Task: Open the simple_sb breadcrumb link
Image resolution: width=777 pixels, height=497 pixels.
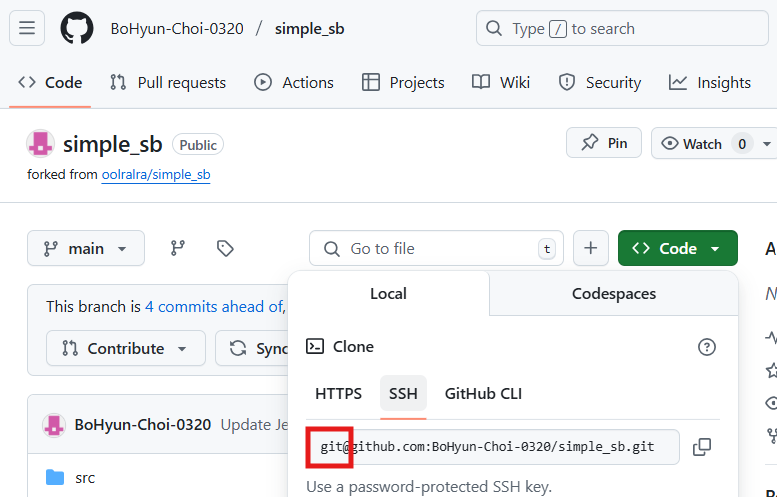Action: [x=309, y=29]
